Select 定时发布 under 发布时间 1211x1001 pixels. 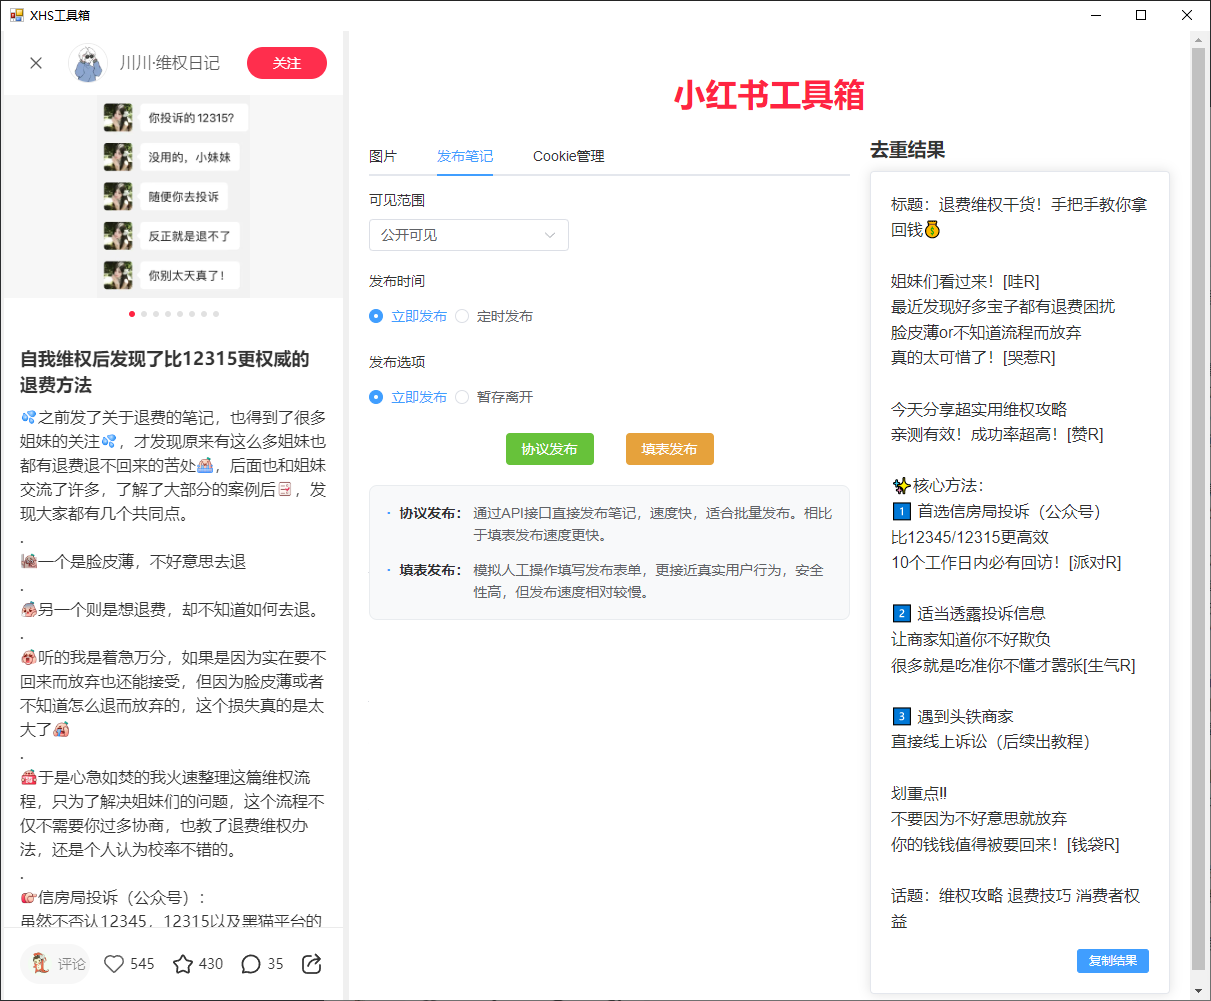(x=462, y=316)
